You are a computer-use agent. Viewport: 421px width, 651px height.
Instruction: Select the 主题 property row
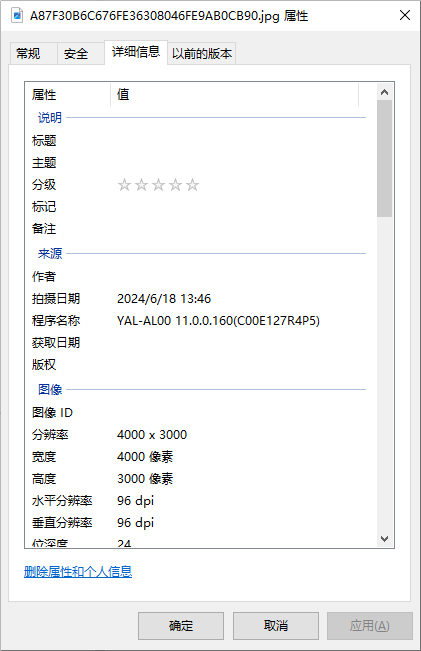[195, 163]
